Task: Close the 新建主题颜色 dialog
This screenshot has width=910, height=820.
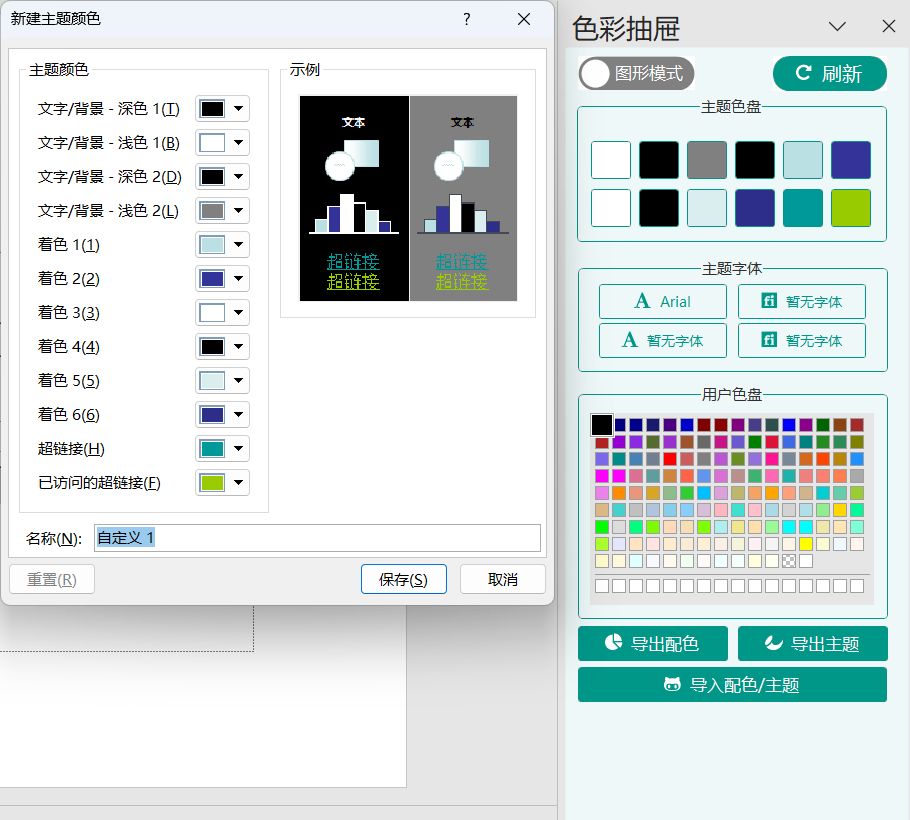Action: click(523, 19)
